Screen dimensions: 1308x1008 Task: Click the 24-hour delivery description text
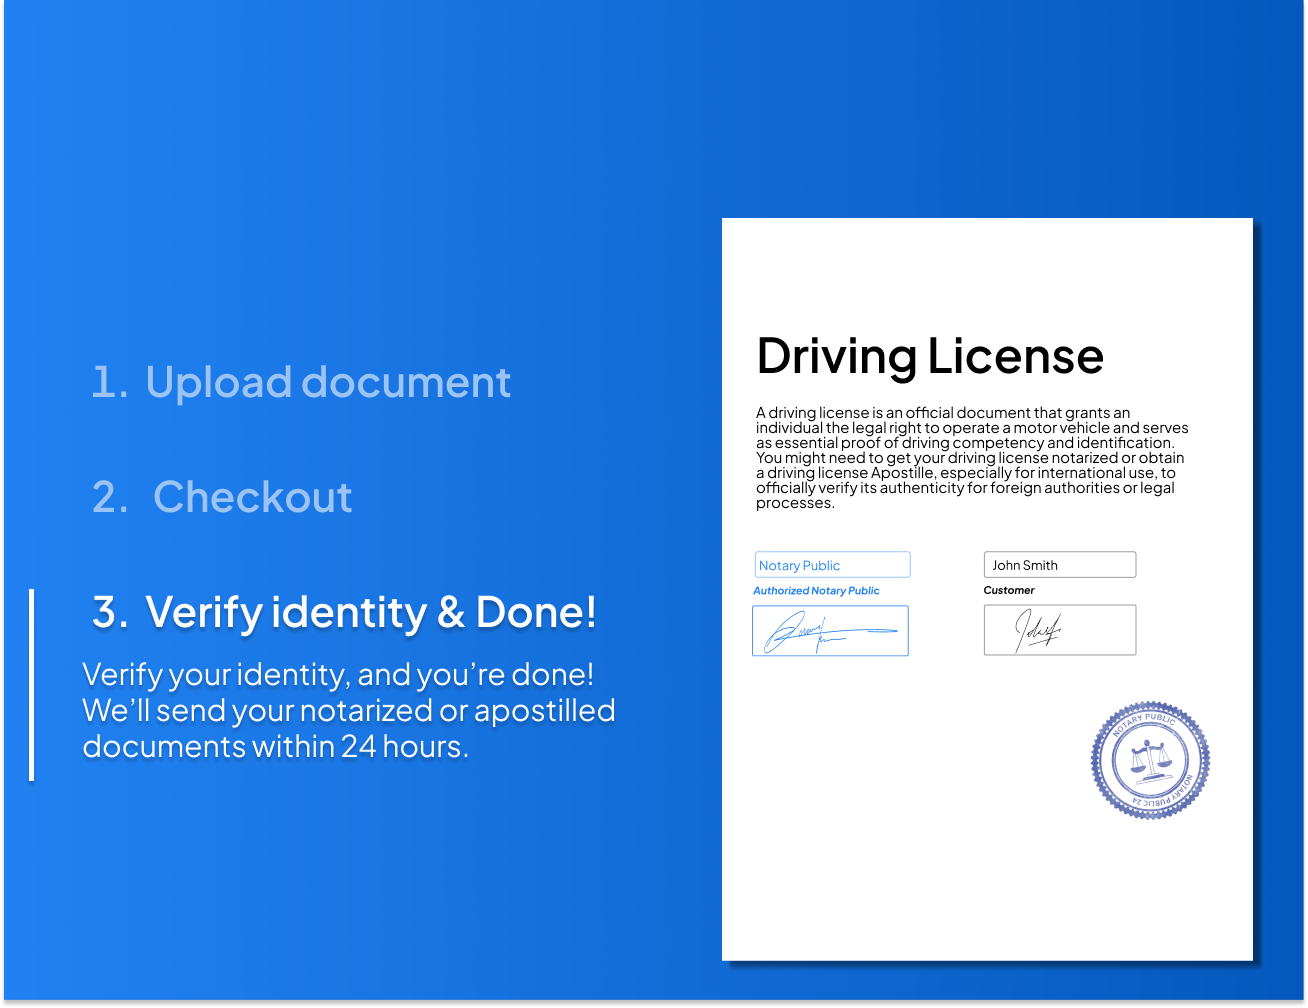[x=349, y=710]
